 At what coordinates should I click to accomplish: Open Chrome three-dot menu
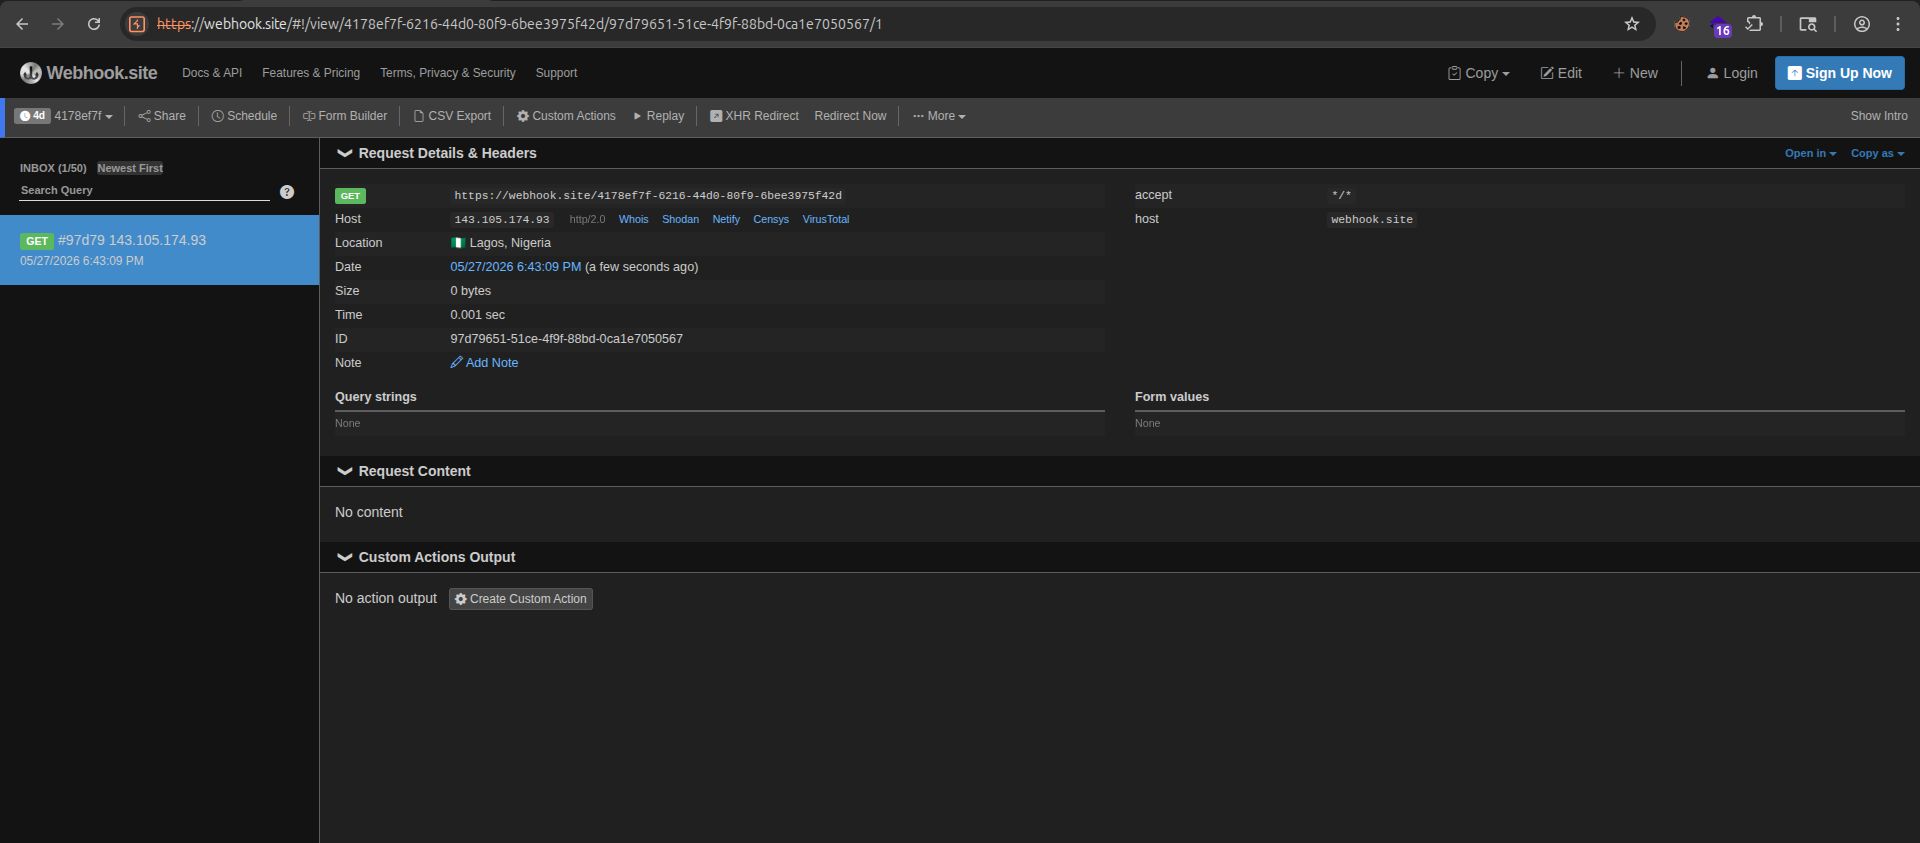tap(1898, 24)
